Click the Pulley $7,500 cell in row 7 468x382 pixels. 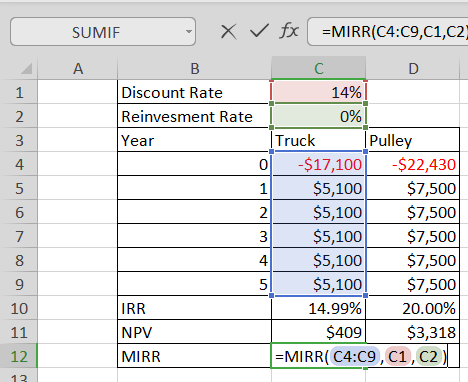(413, 236)
